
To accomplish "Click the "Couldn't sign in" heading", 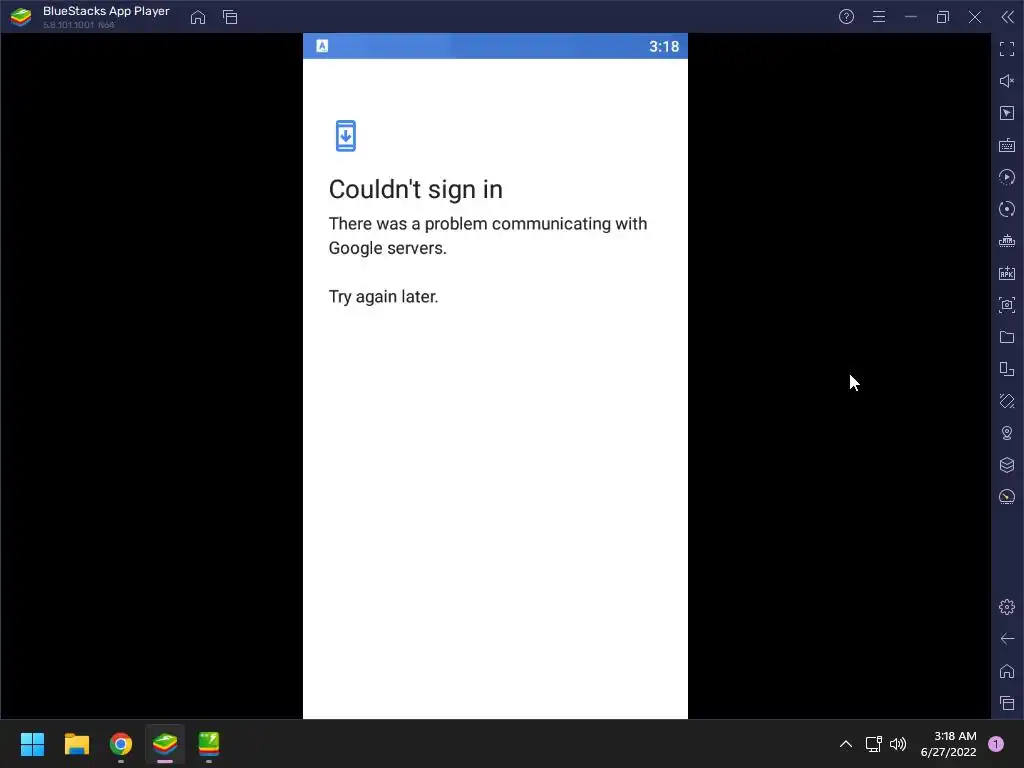I will tap(415, 189).
